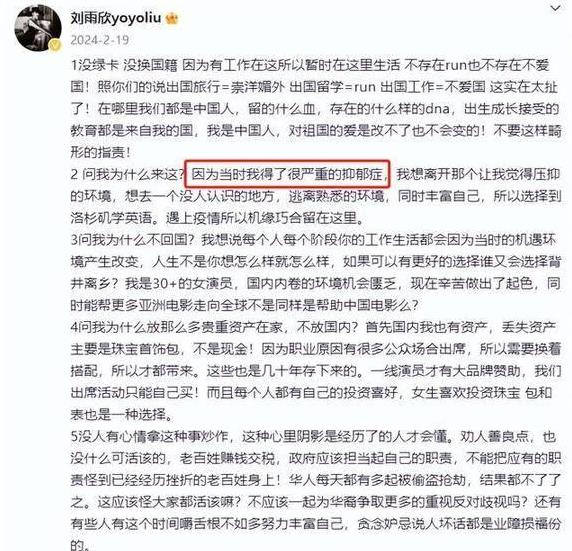Open the post options chevron menu
572x551 pixels.
[x=555, y=8]
